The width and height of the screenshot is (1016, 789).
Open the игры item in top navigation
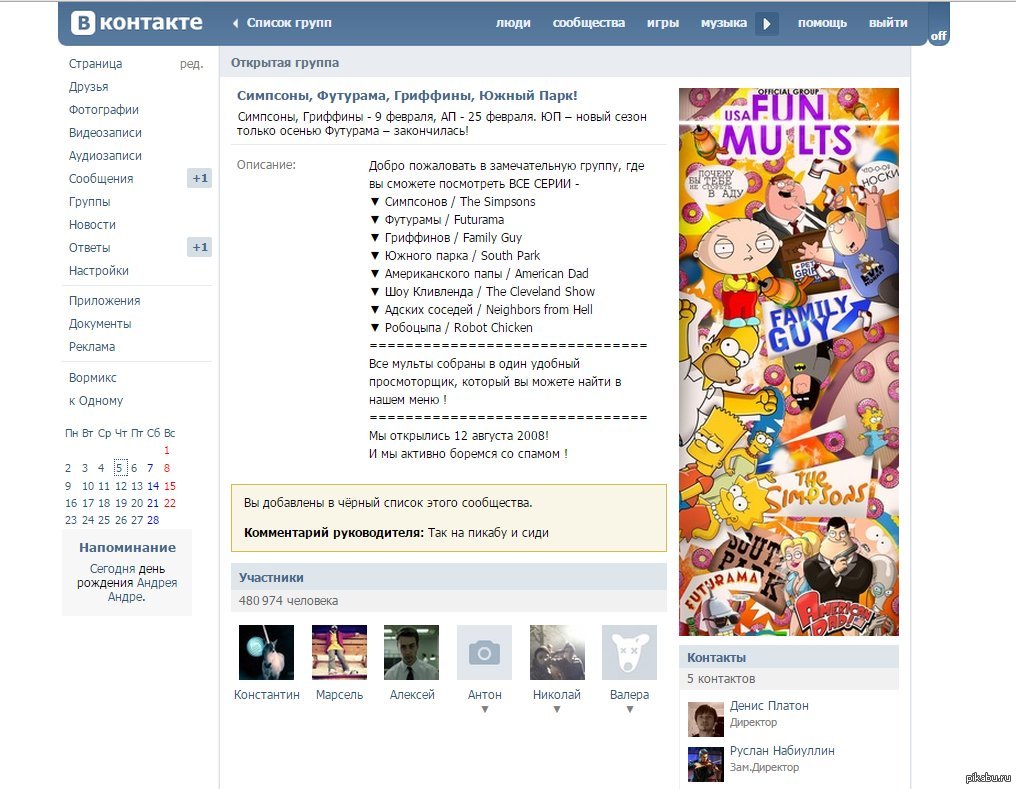click(x=663, y=23)
